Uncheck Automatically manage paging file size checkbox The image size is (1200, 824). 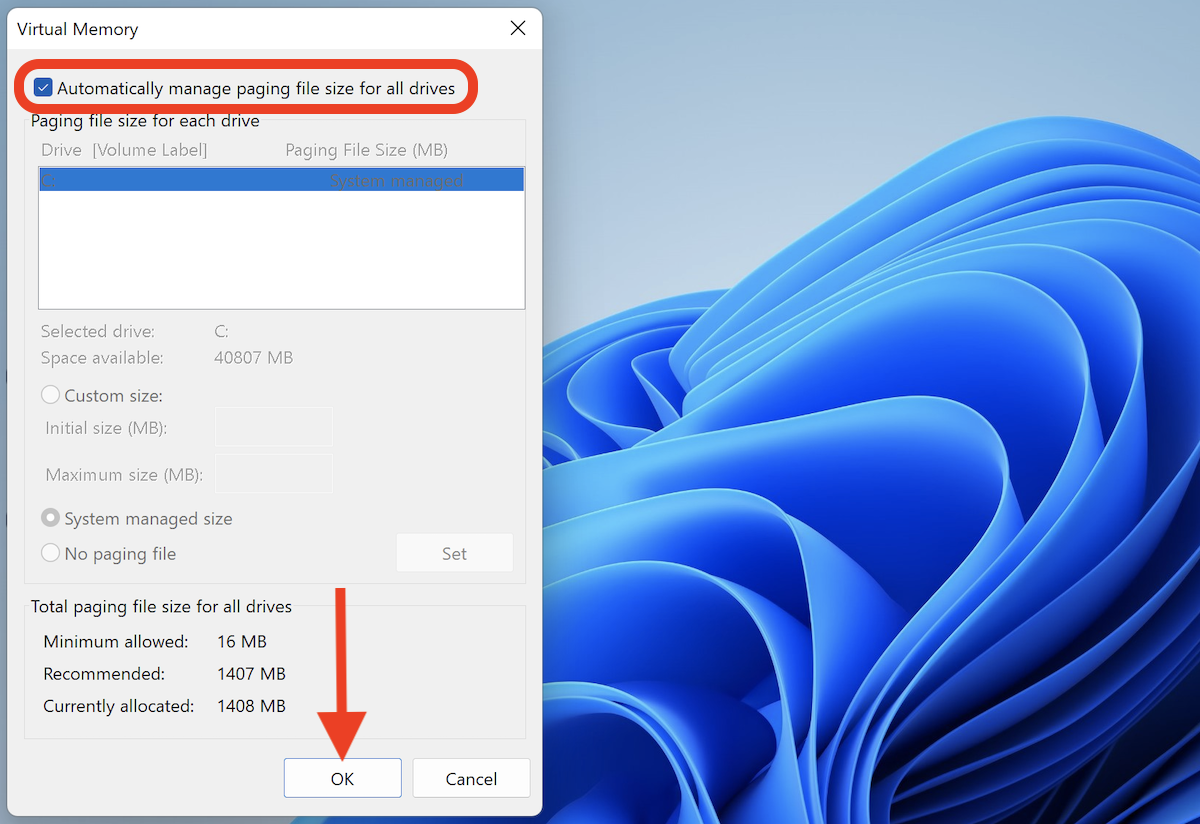pyautogui.click(x=43, y=88)
